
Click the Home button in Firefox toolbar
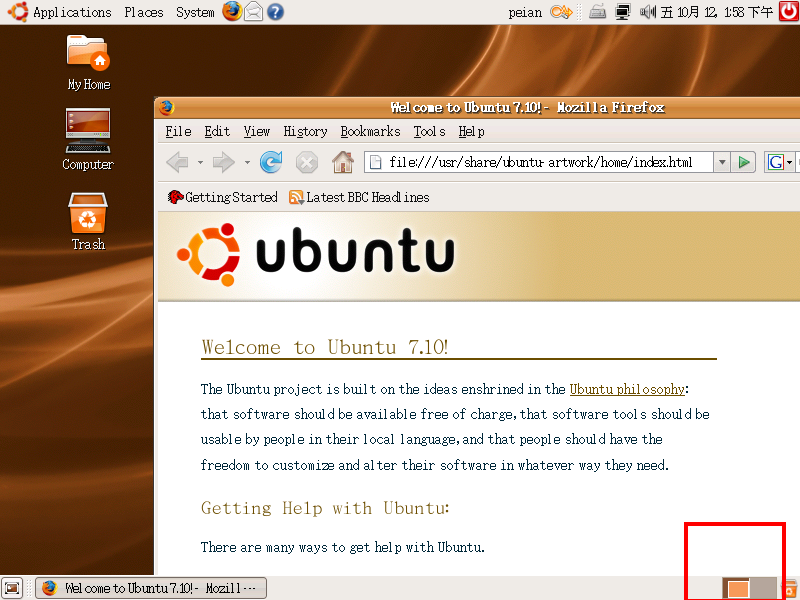(x=342, y=162)
